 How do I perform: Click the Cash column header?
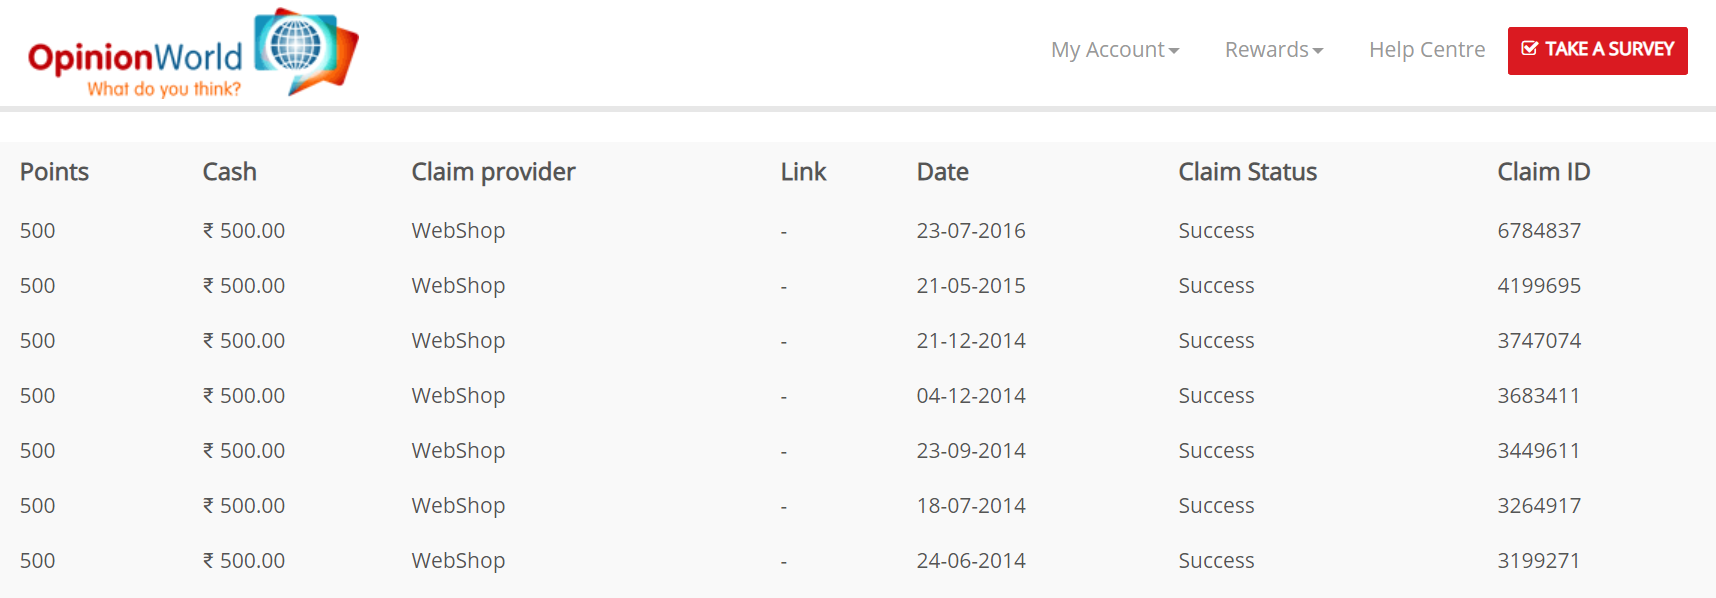pos(229,172)
